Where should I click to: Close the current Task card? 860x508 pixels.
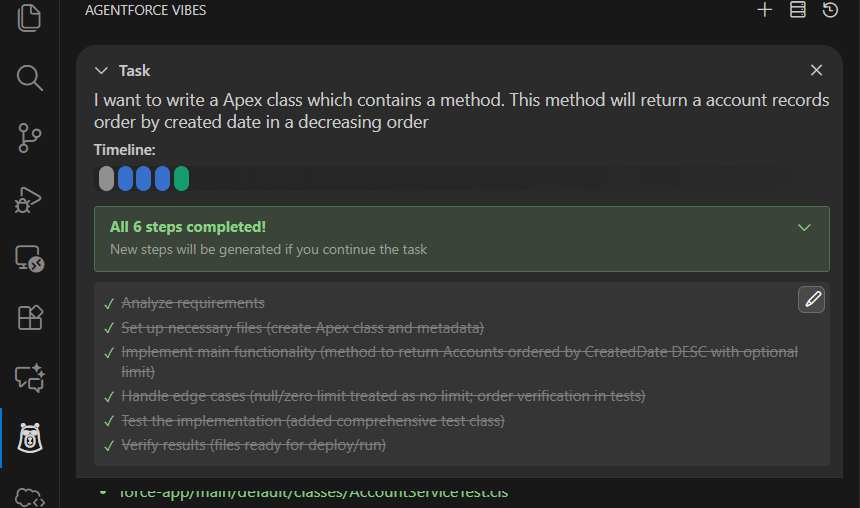(816, 70)
